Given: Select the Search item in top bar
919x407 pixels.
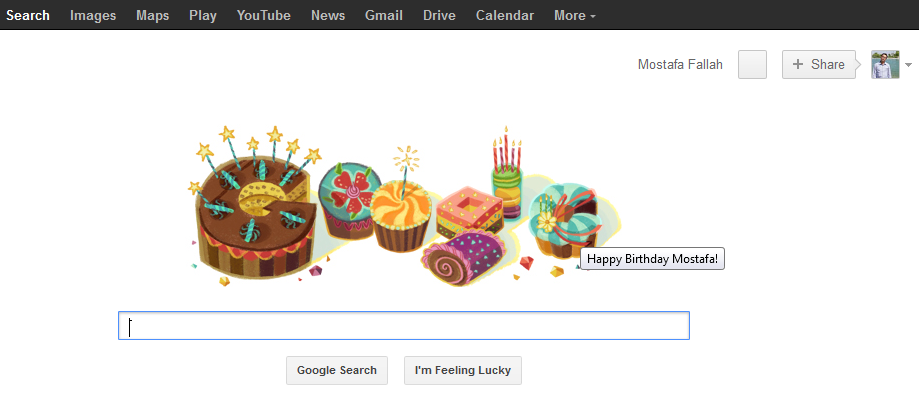Looking at the screenshot, I should (x=28, y=15).
